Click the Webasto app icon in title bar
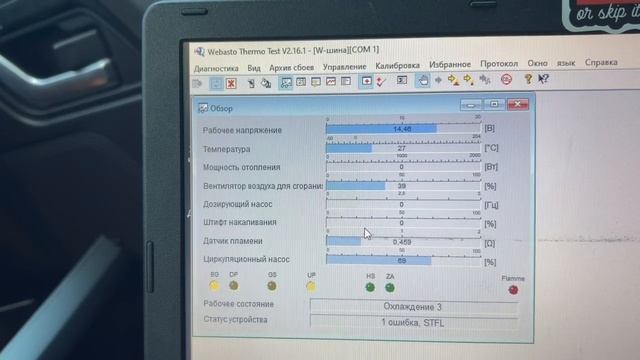The image size is (640, 360). (x=200, y=51)
